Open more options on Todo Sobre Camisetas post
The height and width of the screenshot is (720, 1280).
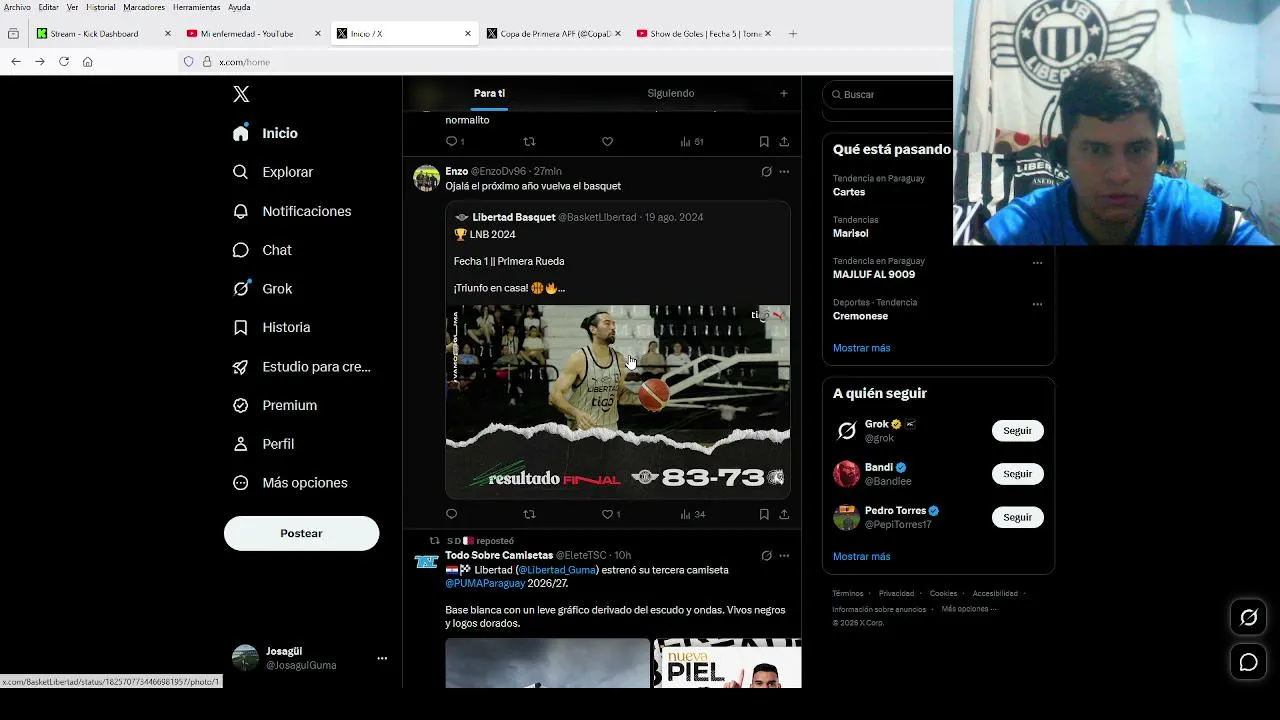tap(784, 556)
